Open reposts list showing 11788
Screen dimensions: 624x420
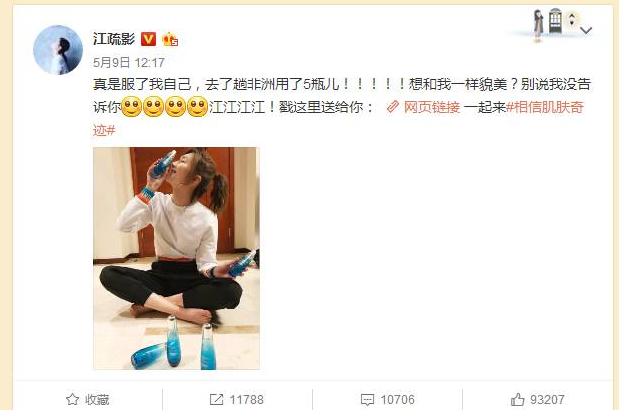pos(246,400)
